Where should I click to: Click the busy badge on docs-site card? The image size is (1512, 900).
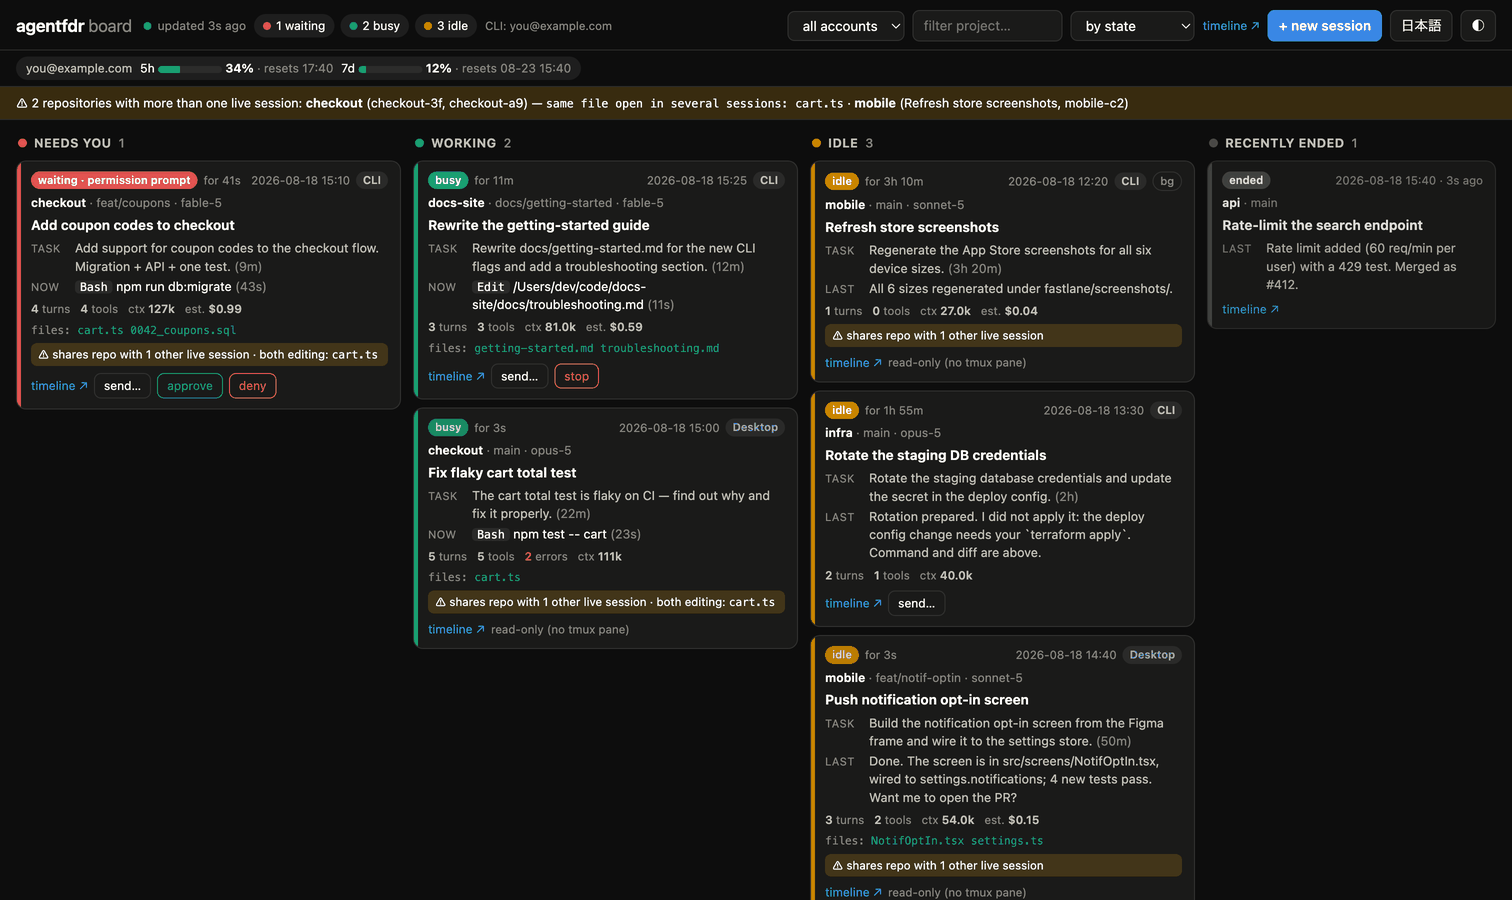pos(448,180)
